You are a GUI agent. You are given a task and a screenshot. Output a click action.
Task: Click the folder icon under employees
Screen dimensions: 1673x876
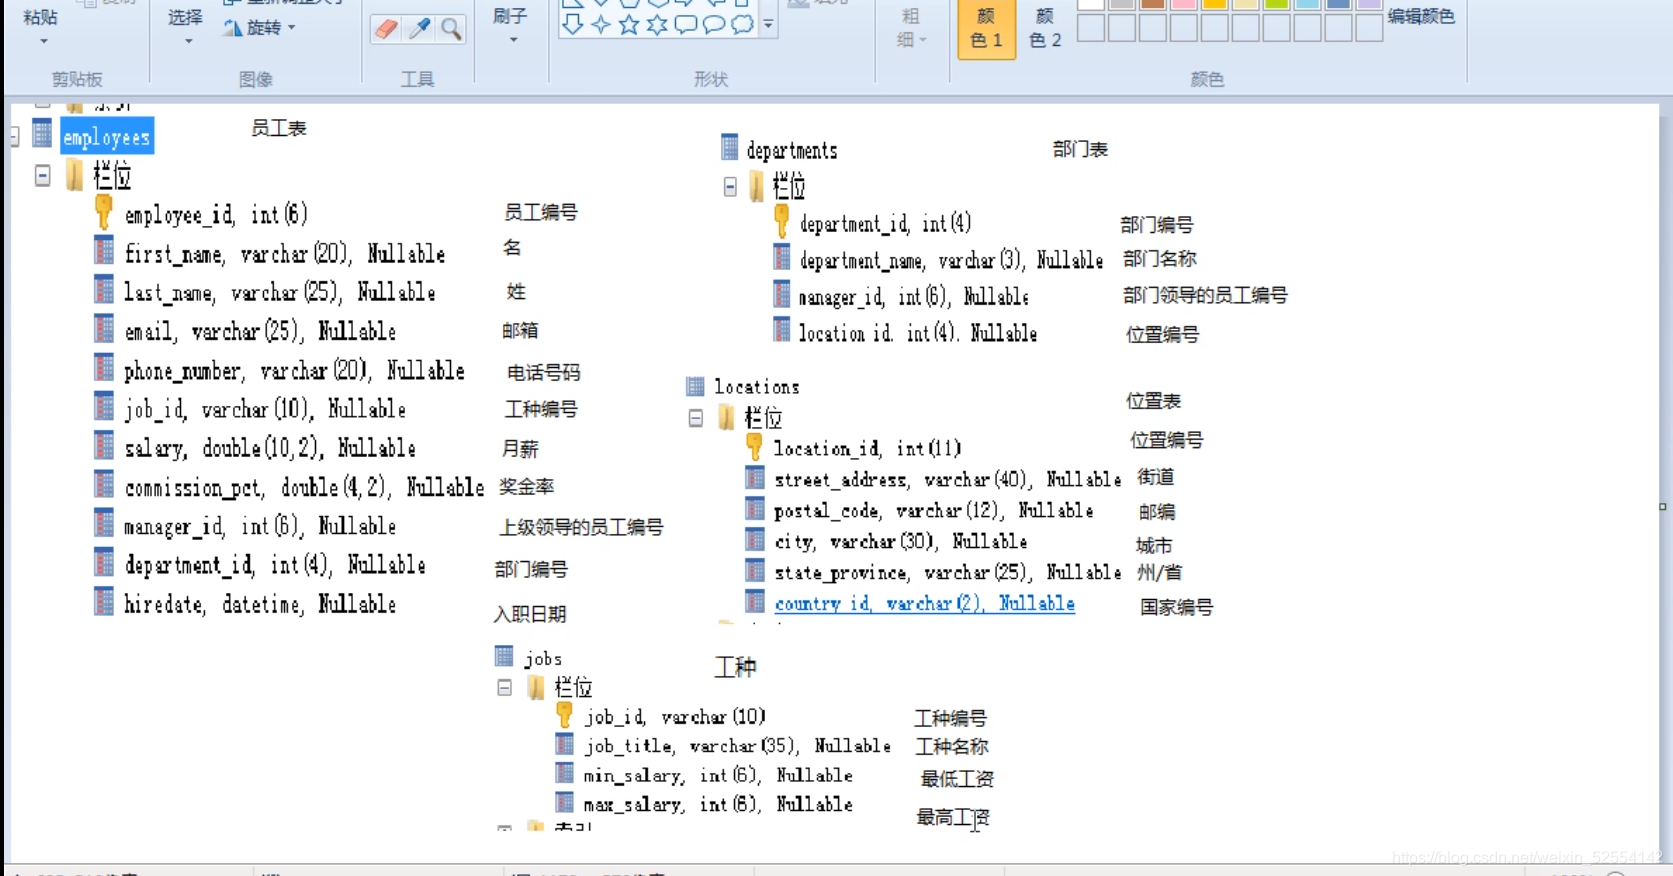point(75,176)
